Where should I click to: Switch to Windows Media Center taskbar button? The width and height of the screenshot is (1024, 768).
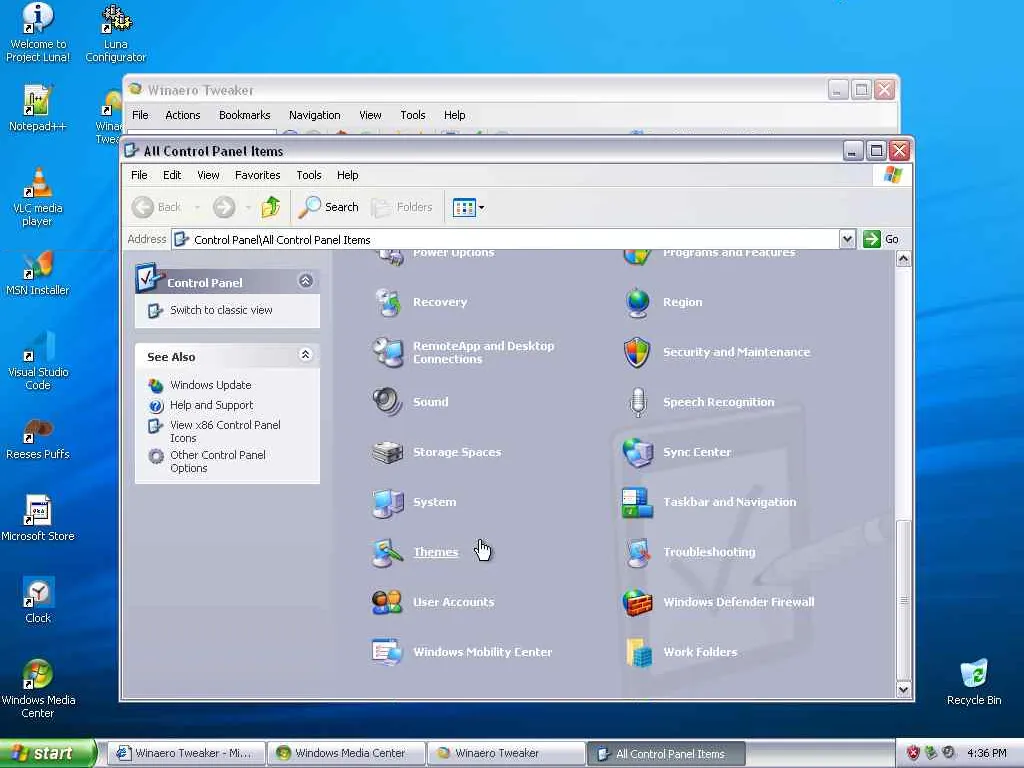347,754
